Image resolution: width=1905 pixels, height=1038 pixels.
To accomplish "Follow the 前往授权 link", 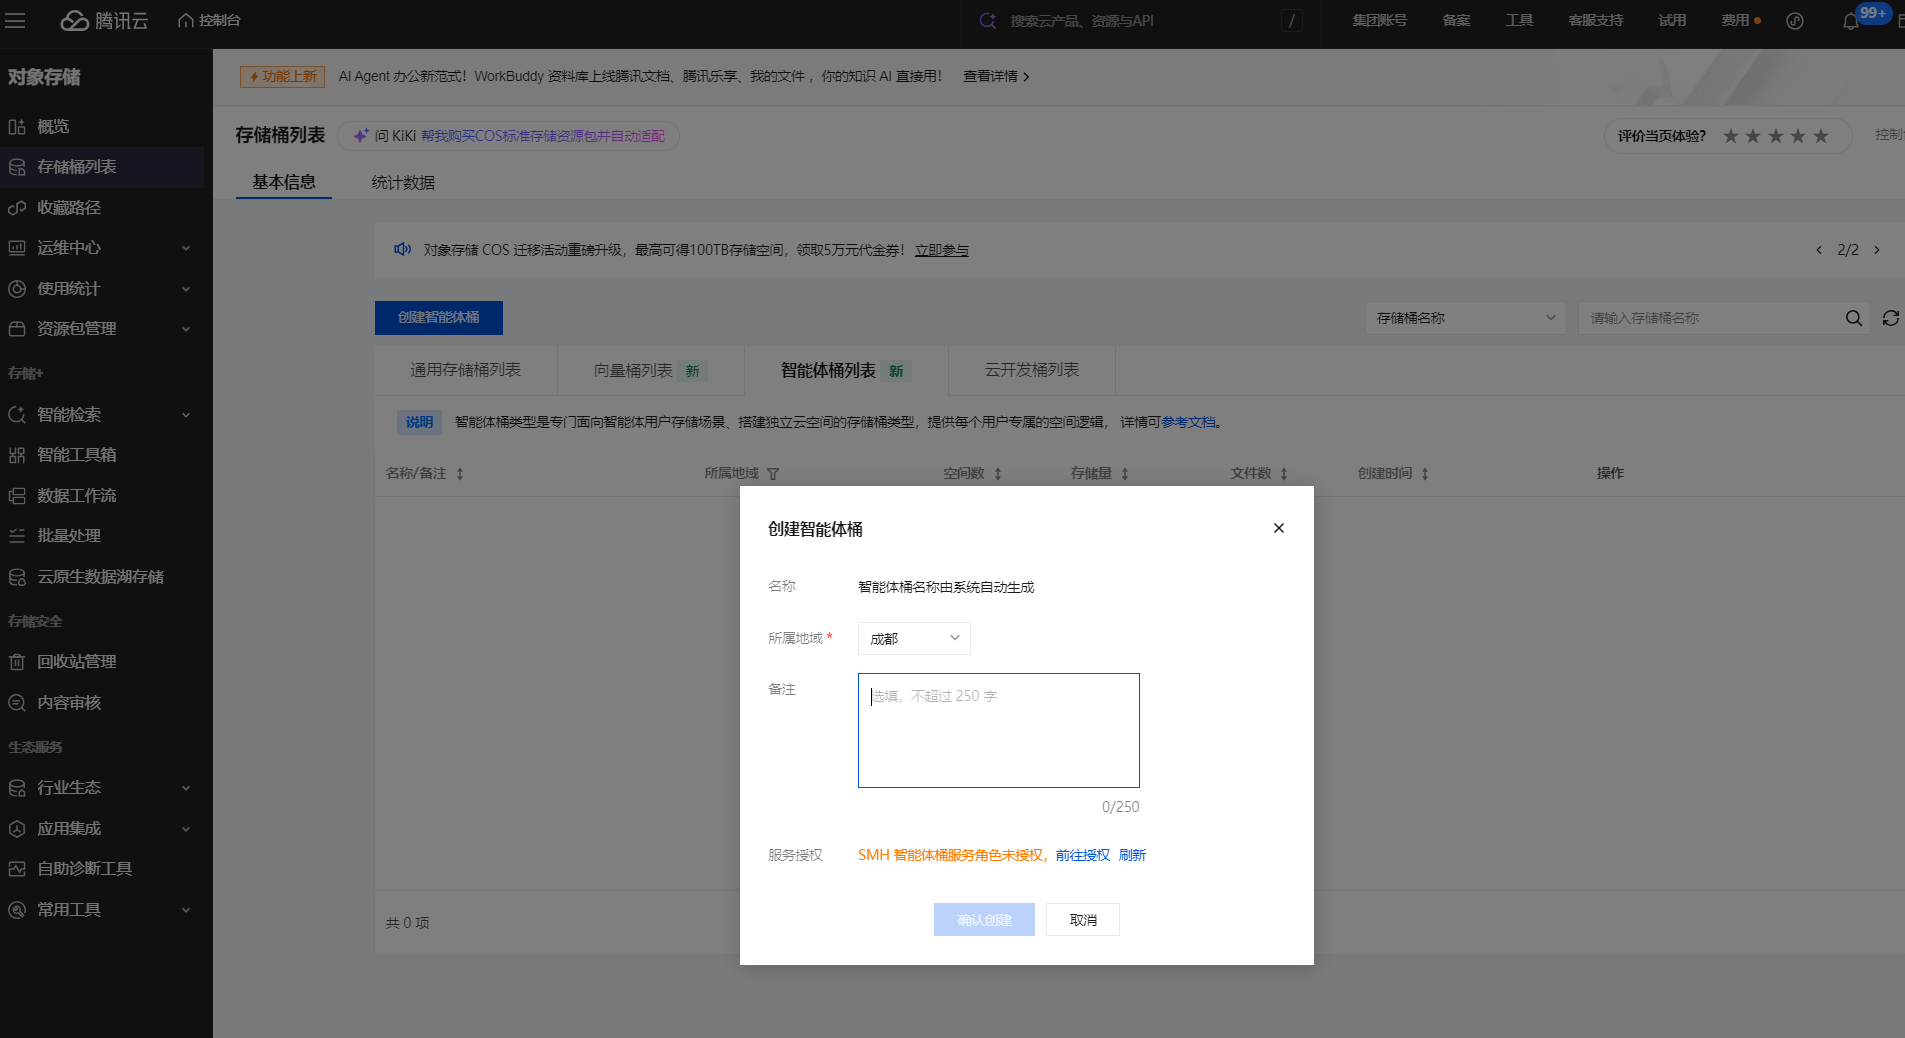I will tap(1083, 855).
